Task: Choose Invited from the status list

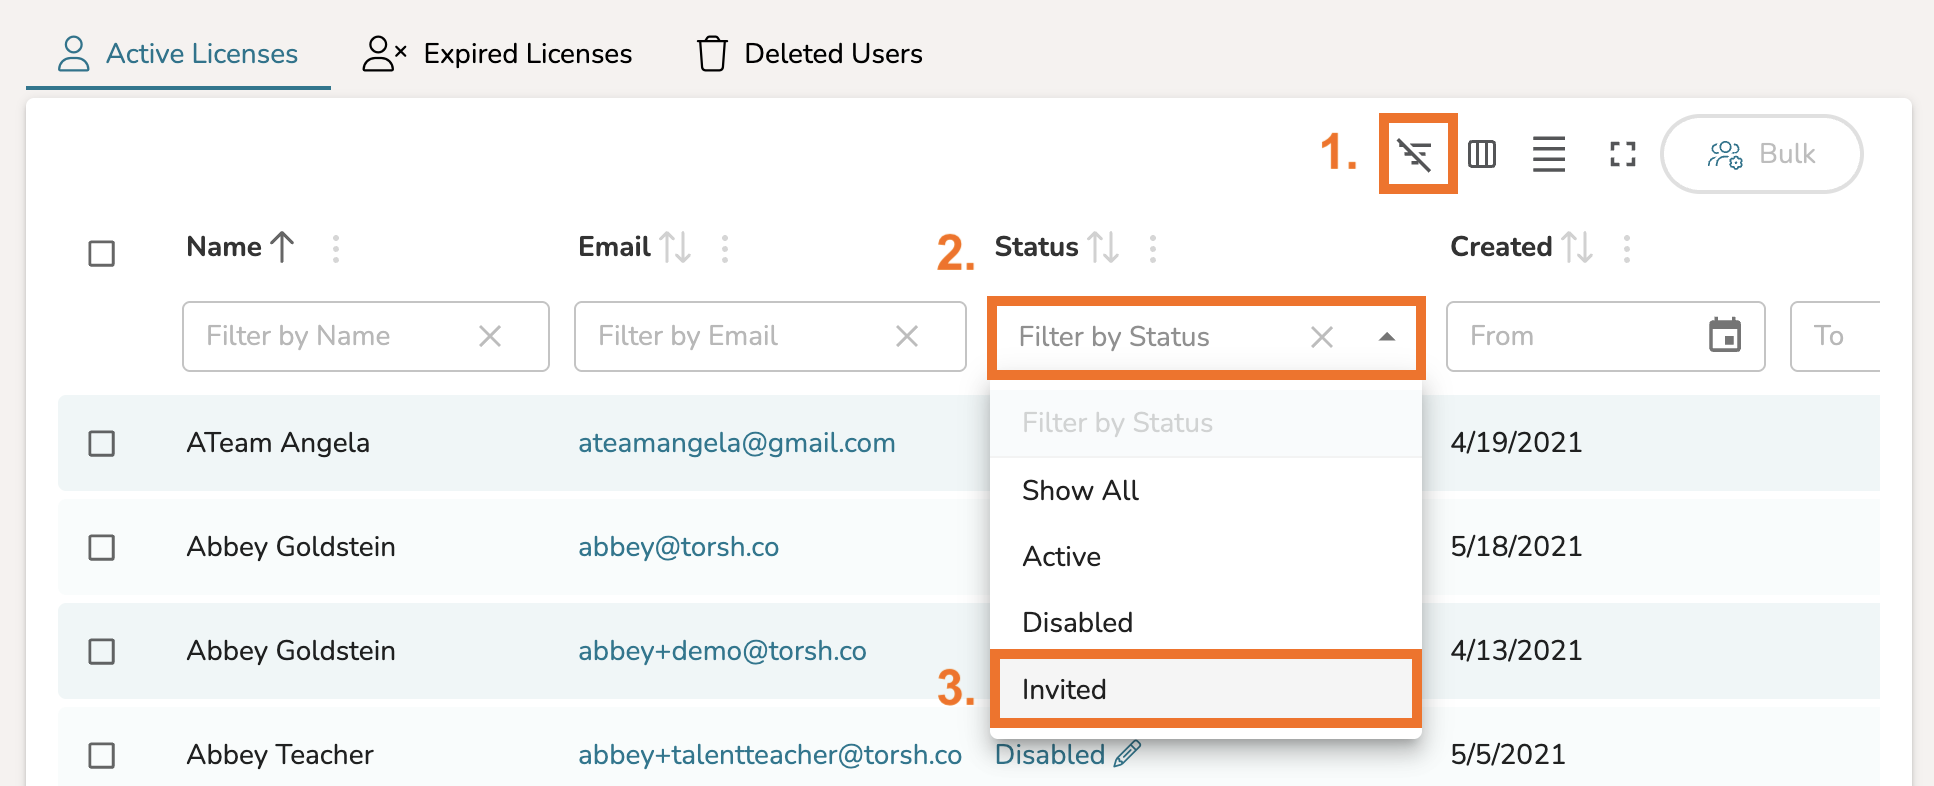Action: click(x=1205, y=689)
